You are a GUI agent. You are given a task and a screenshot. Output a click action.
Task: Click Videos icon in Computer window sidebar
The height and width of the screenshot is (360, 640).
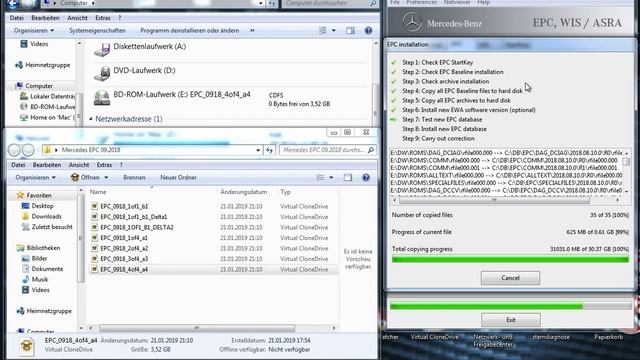[24, 44]
